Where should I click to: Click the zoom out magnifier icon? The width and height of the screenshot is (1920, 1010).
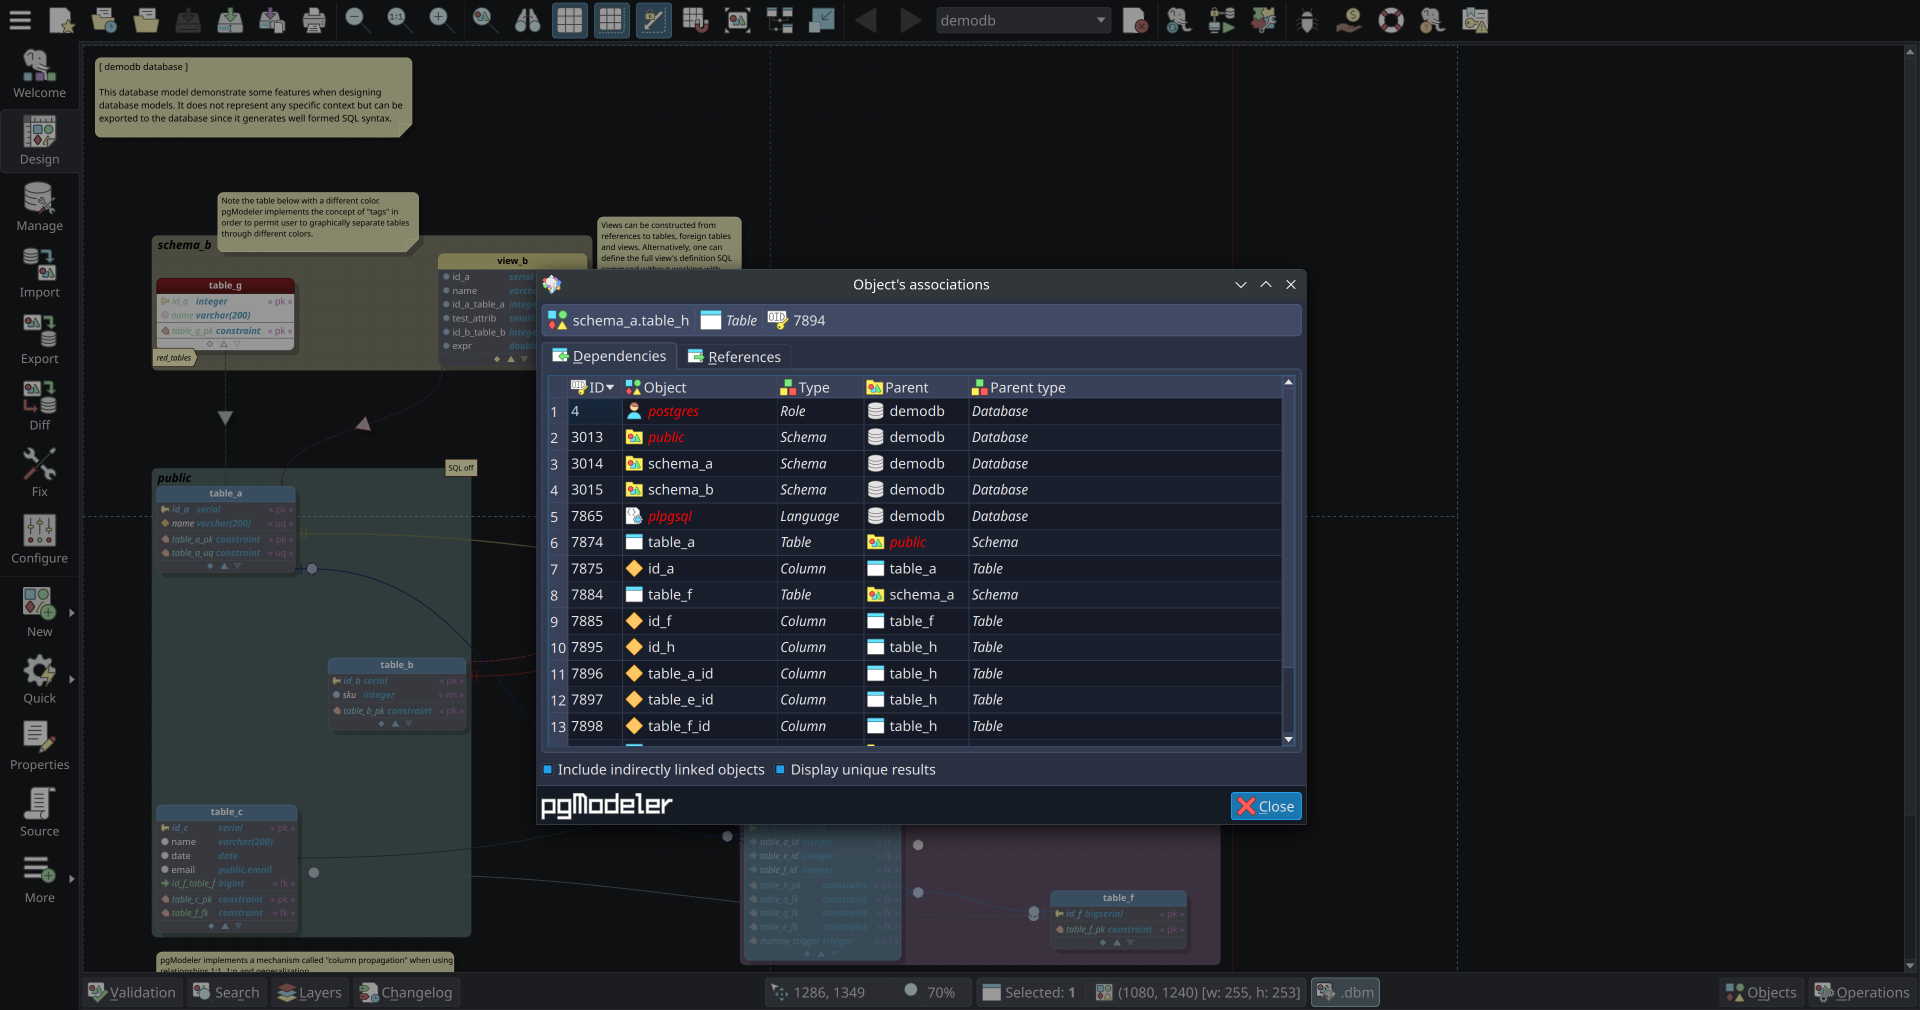coord(357,20)
